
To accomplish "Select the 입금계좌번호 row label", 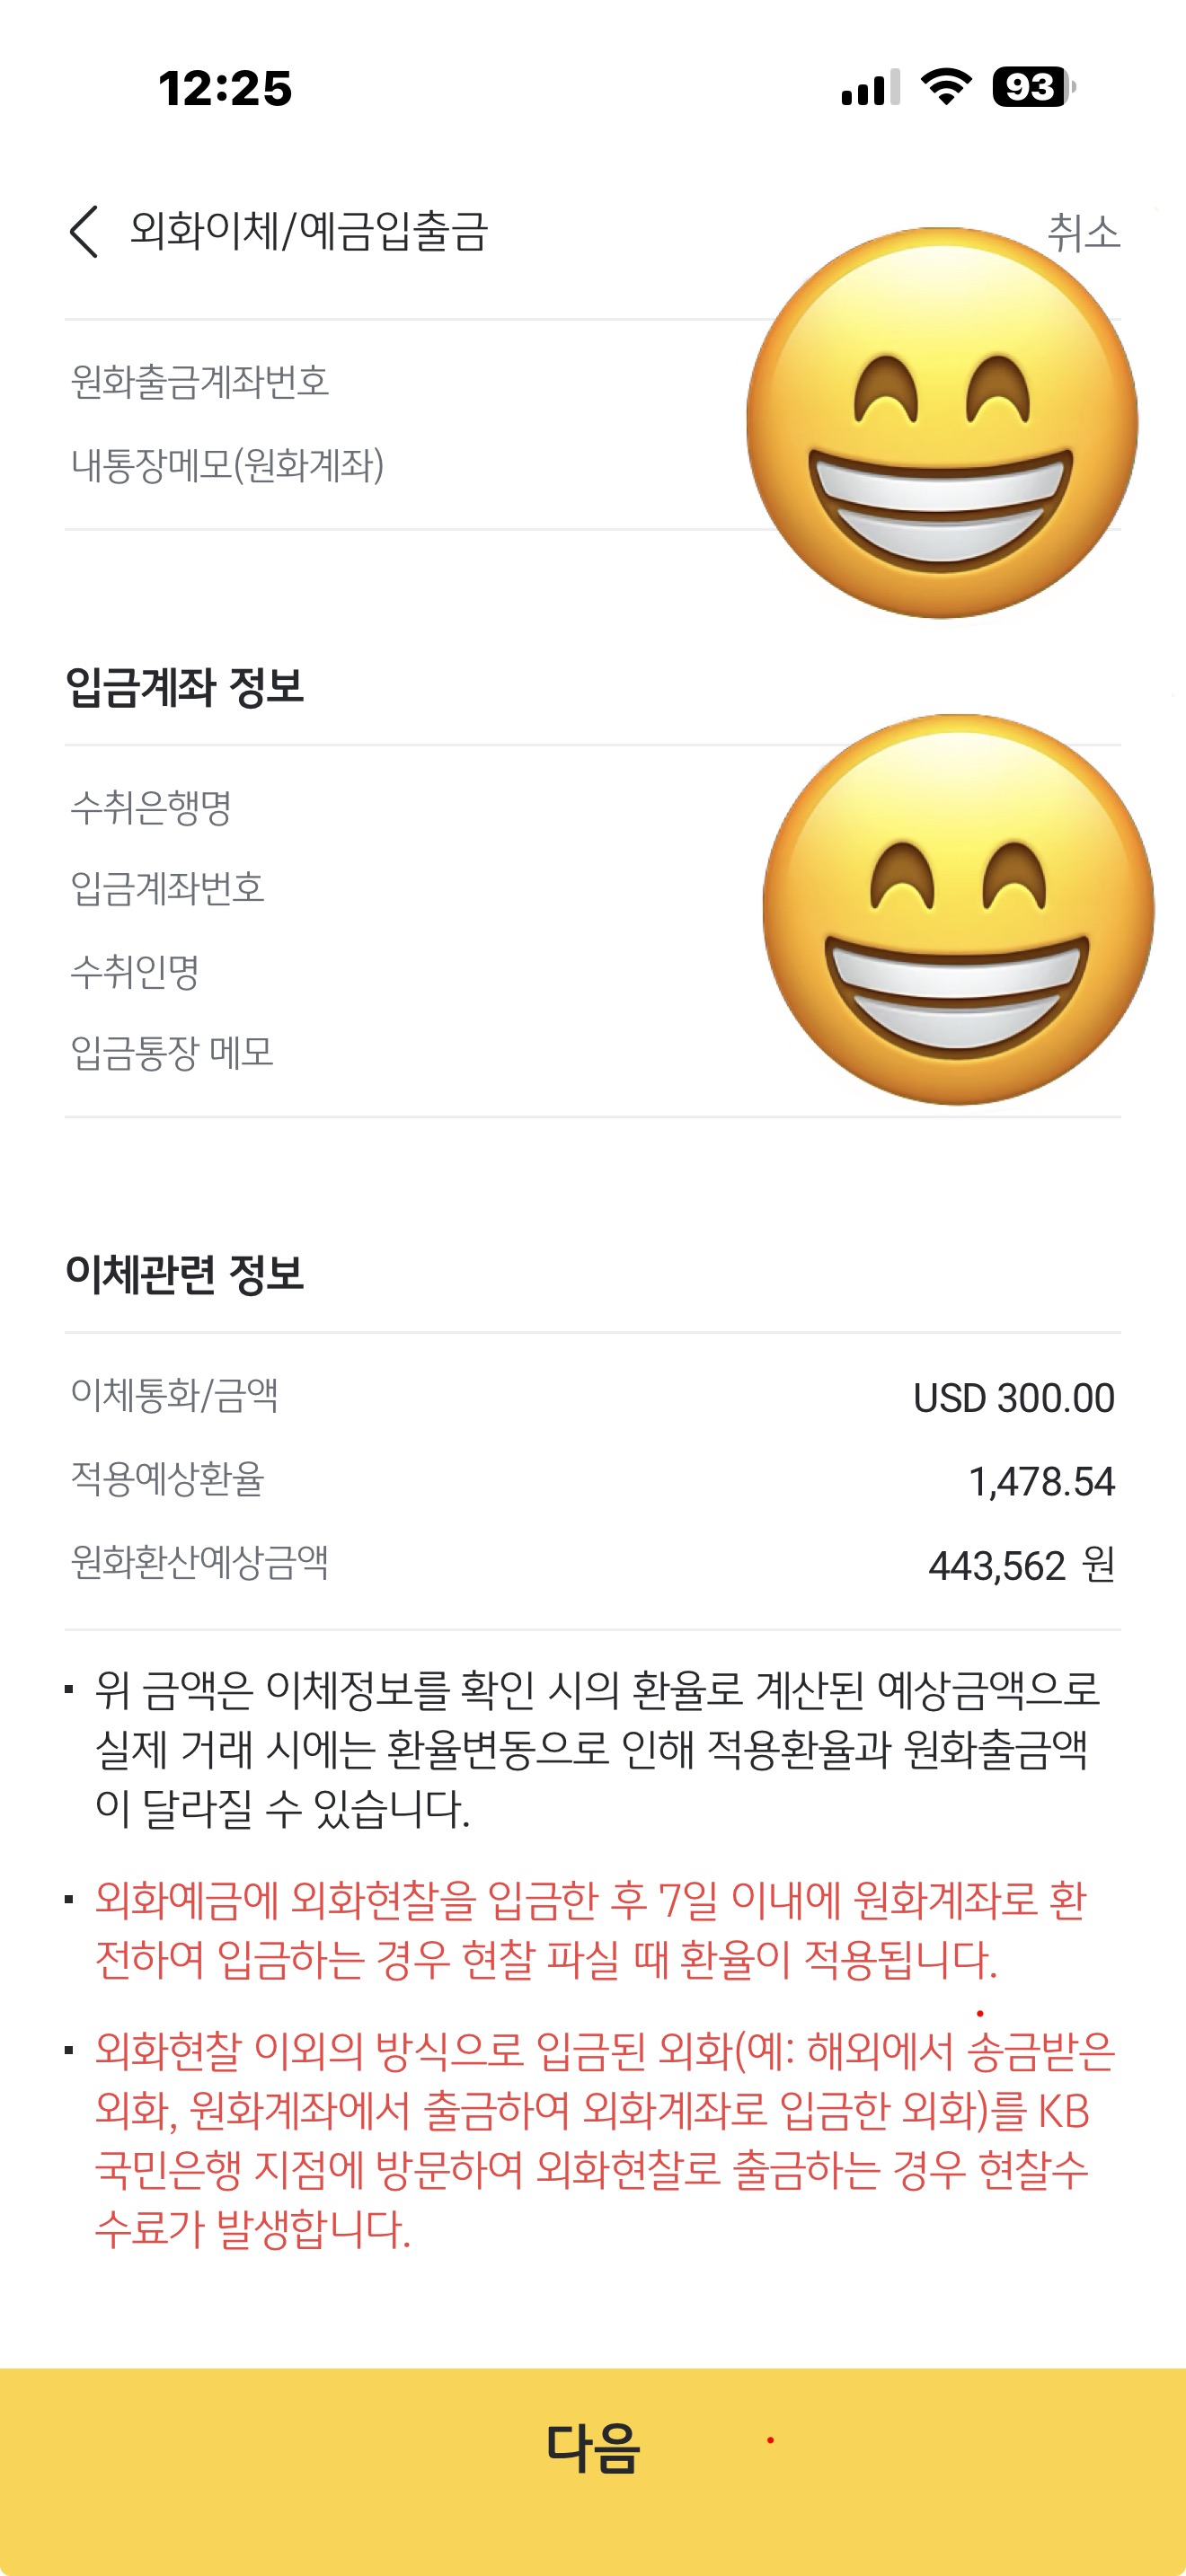I will pos(168,888).
